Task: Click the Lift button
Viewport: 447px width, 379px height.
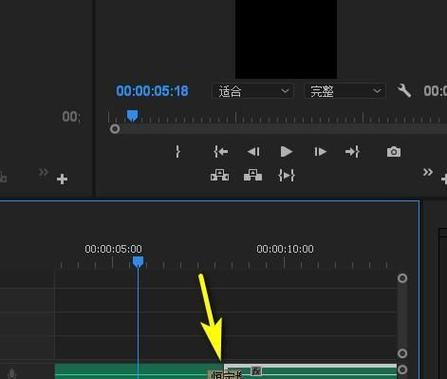Action: pos(220,175)
